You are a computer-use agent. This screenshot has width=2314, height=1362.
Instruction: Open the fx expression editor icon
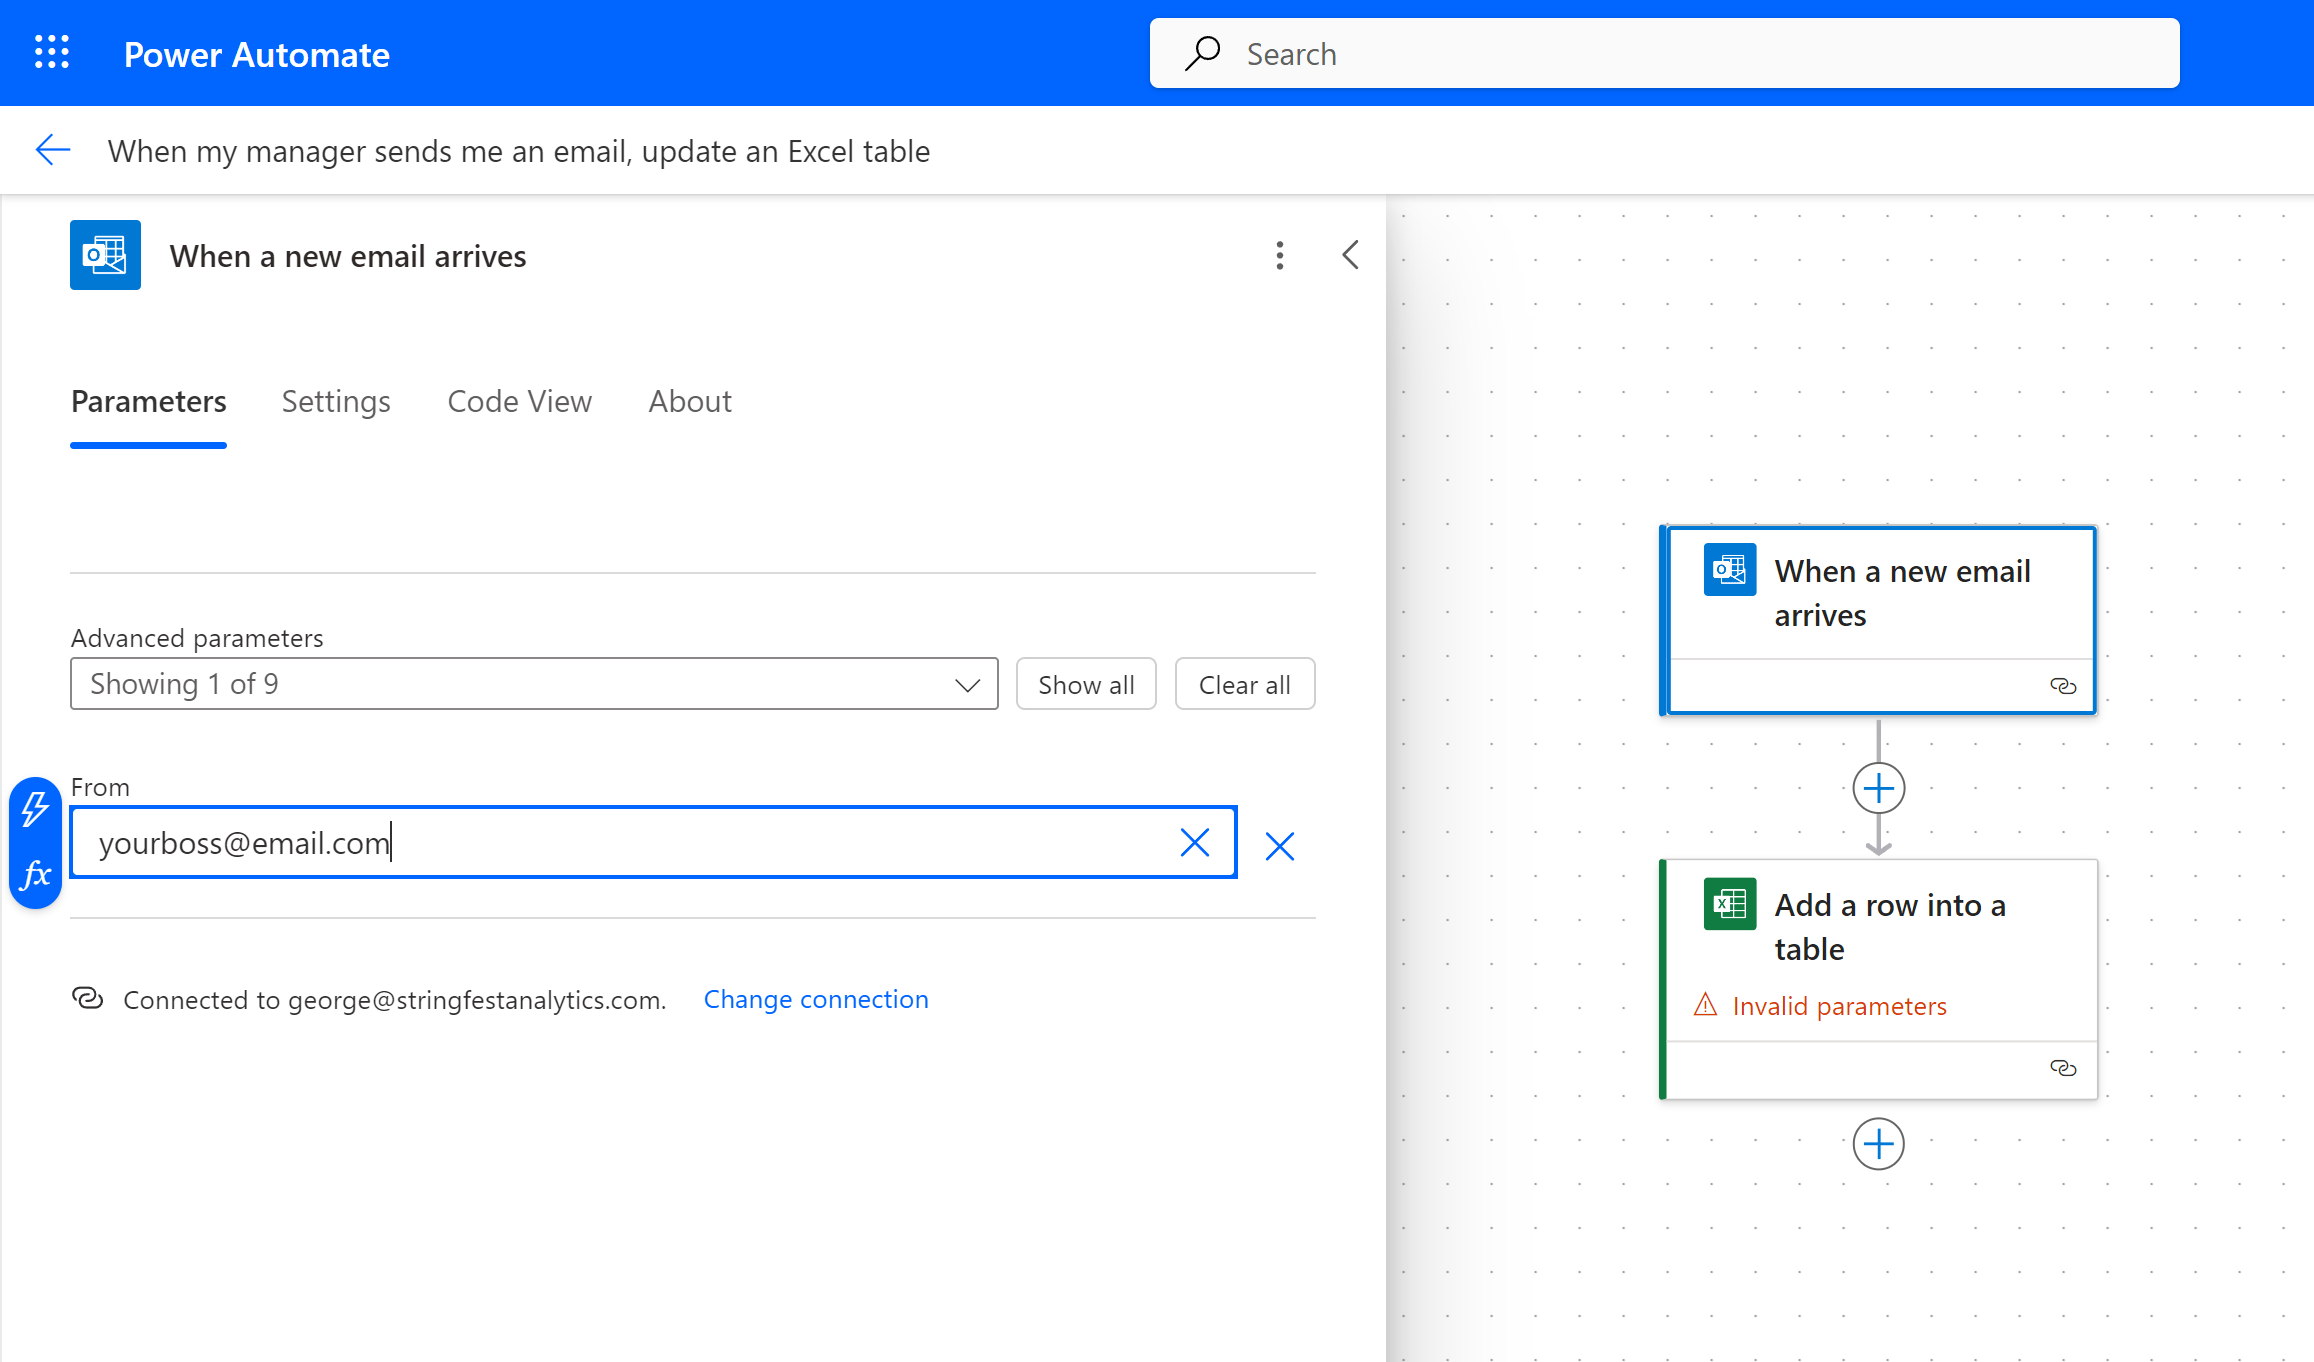(36, 875)
